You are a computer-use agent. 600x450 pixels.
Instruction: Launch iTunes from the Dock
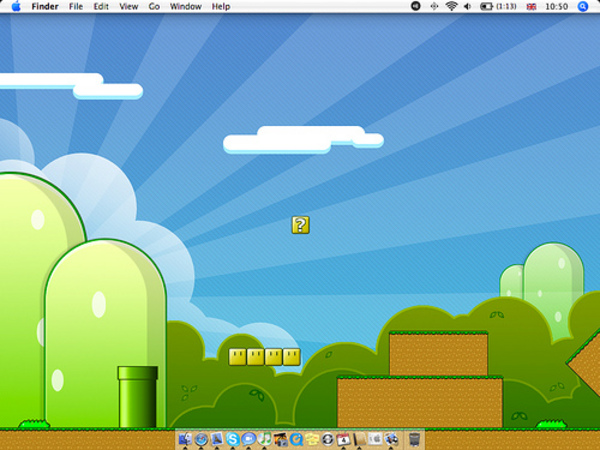click(264, 439)
